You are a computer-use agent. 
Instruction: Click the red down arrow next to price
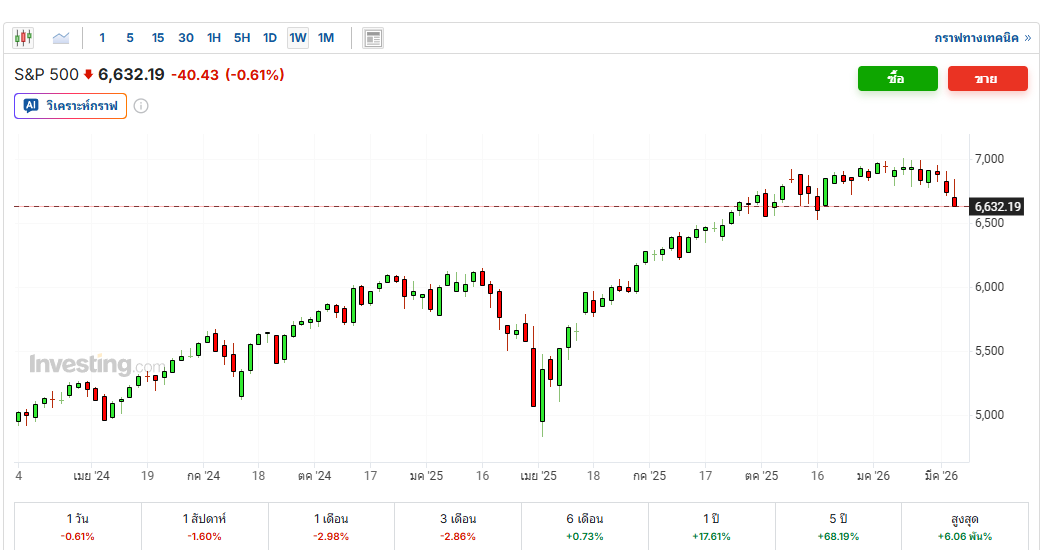click(88, 75)
